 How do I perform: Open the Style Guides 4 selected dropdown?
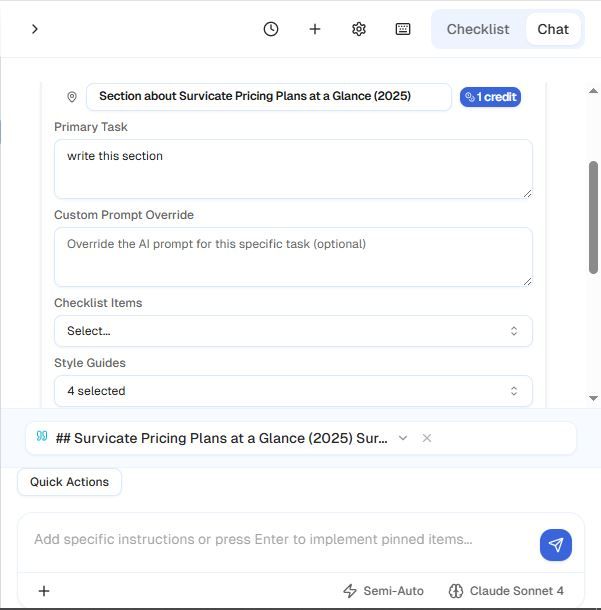click(293, 391)
